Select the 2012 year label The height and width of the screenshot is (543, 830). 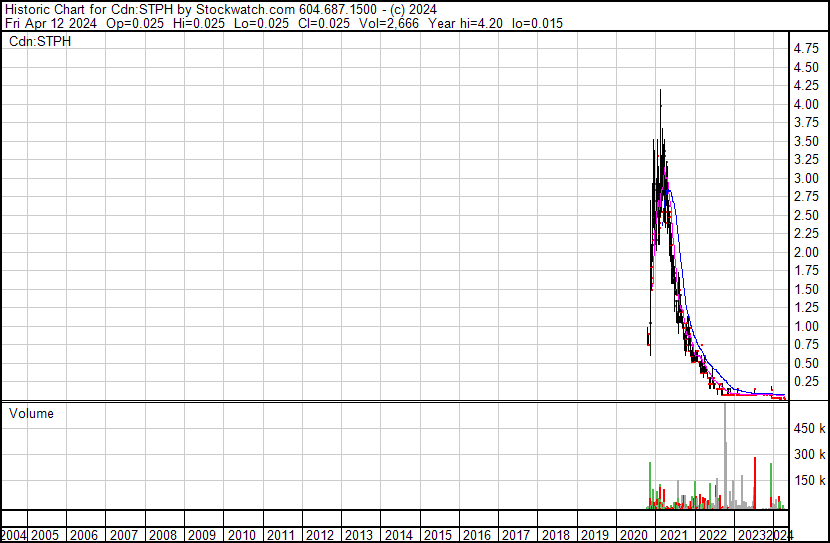click(x=320, y=535)
